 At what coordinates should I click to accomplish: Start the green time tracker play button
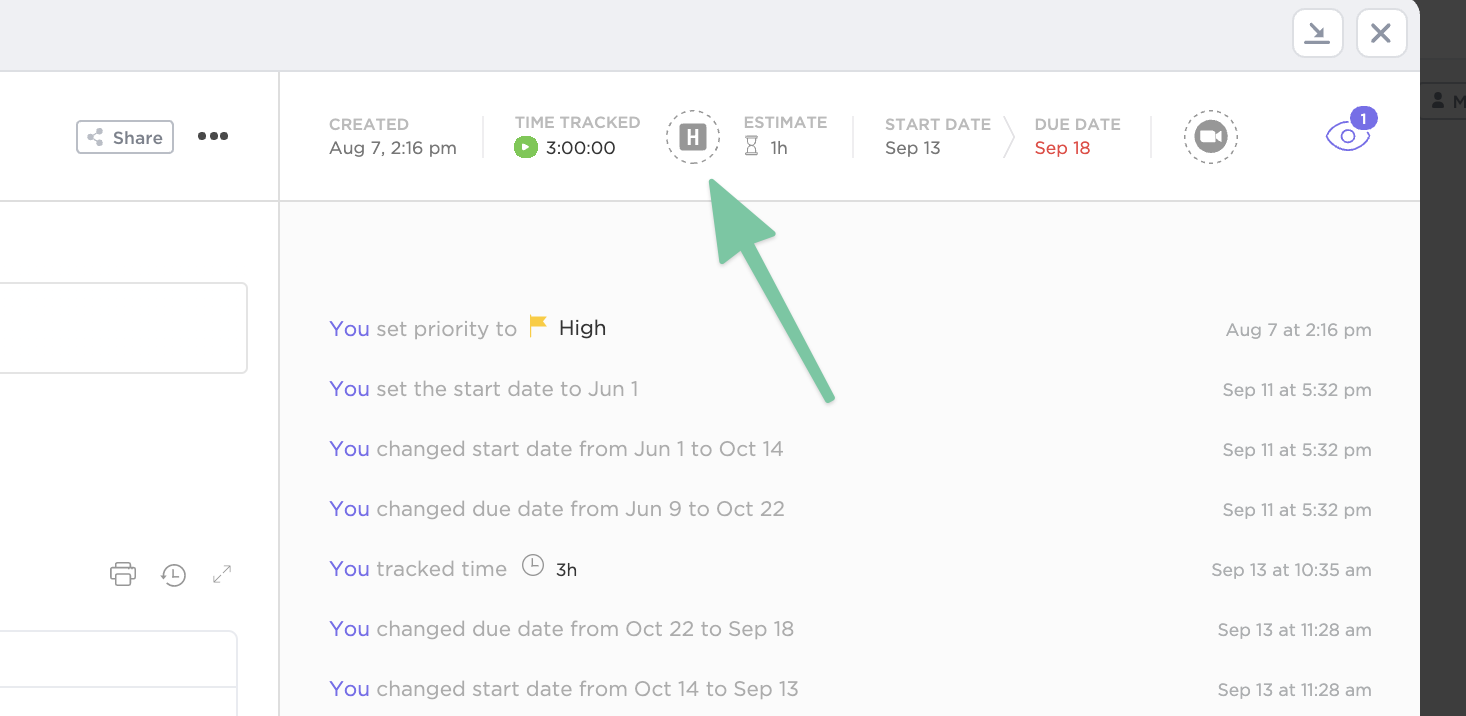coord(526,148)
